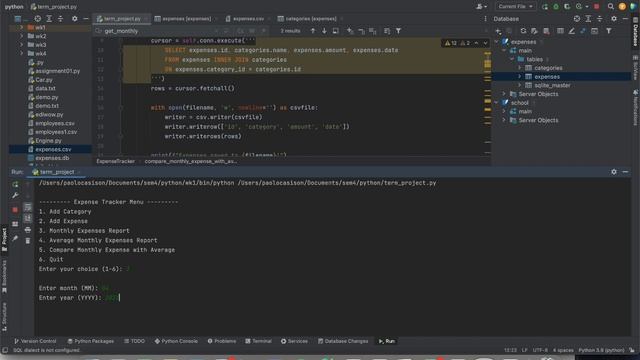Open the Services tool window
Viewport: 640px width, 360px height.
pyautogui.click(x=294, y=341)
